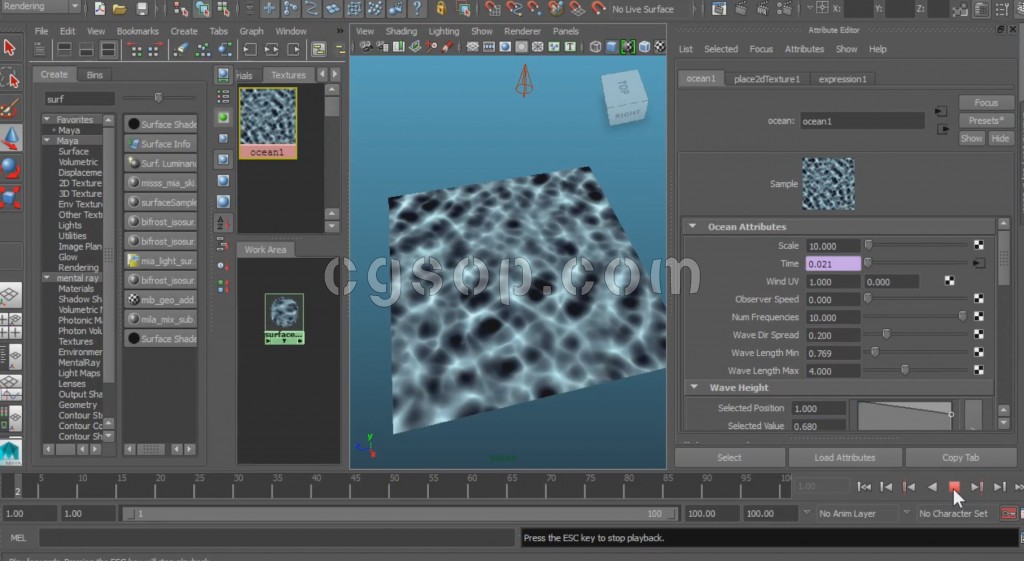The image size is (1024, 561).
Task: Collapse the Ocean Attributes section
Action: point(692,227)
